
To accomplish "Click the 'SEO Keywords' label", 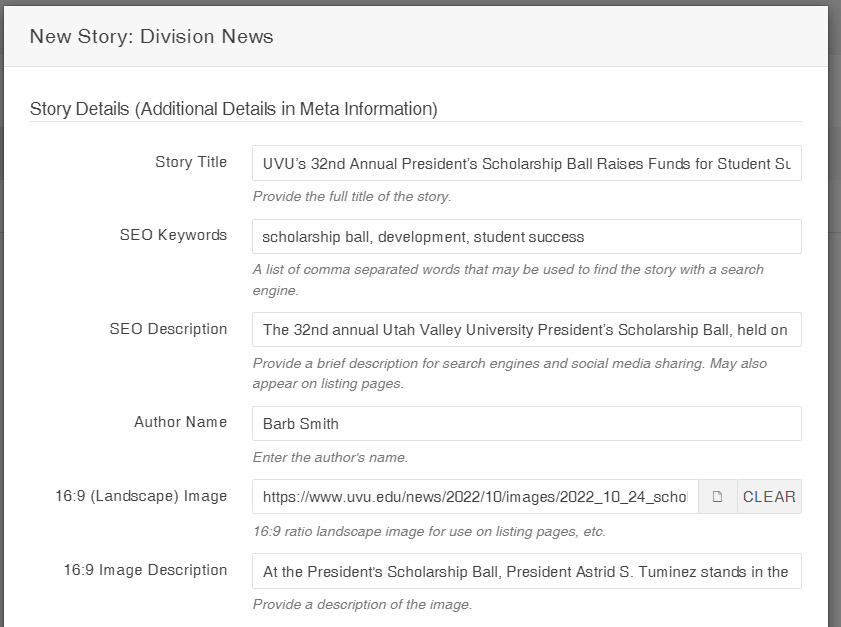I will [x=173, y=235].
